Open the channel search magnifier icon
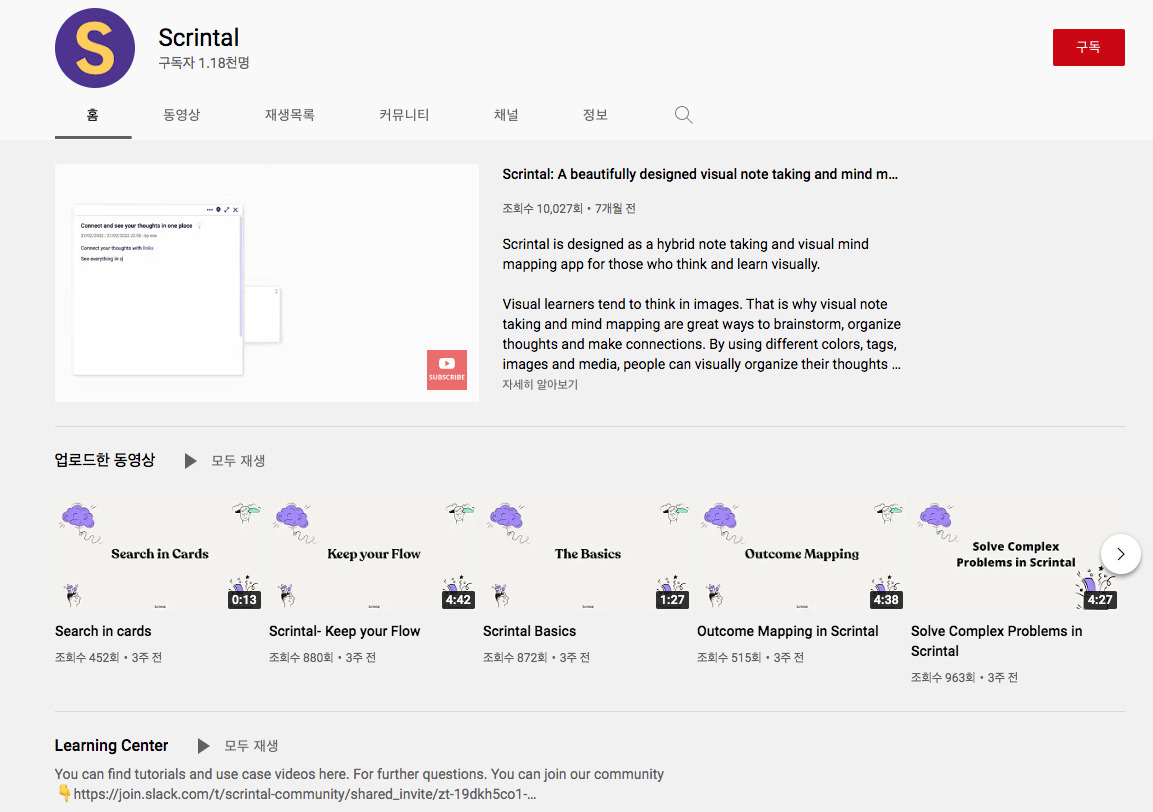1153x812 pixels. click(683, 115)
